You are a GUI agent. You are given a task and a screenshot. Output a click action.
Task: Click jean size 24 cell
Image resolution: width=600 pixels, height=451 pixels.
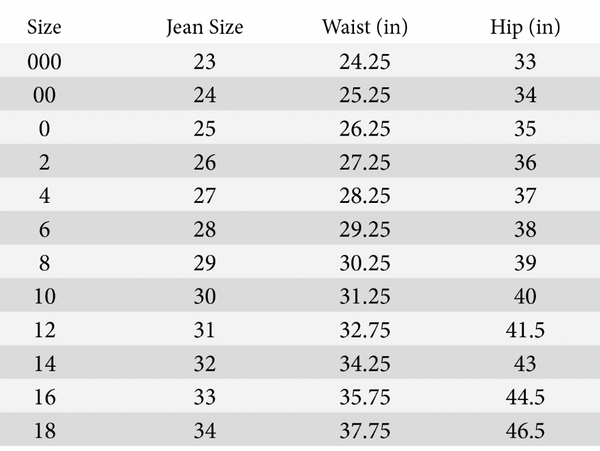tap(204, 96)
